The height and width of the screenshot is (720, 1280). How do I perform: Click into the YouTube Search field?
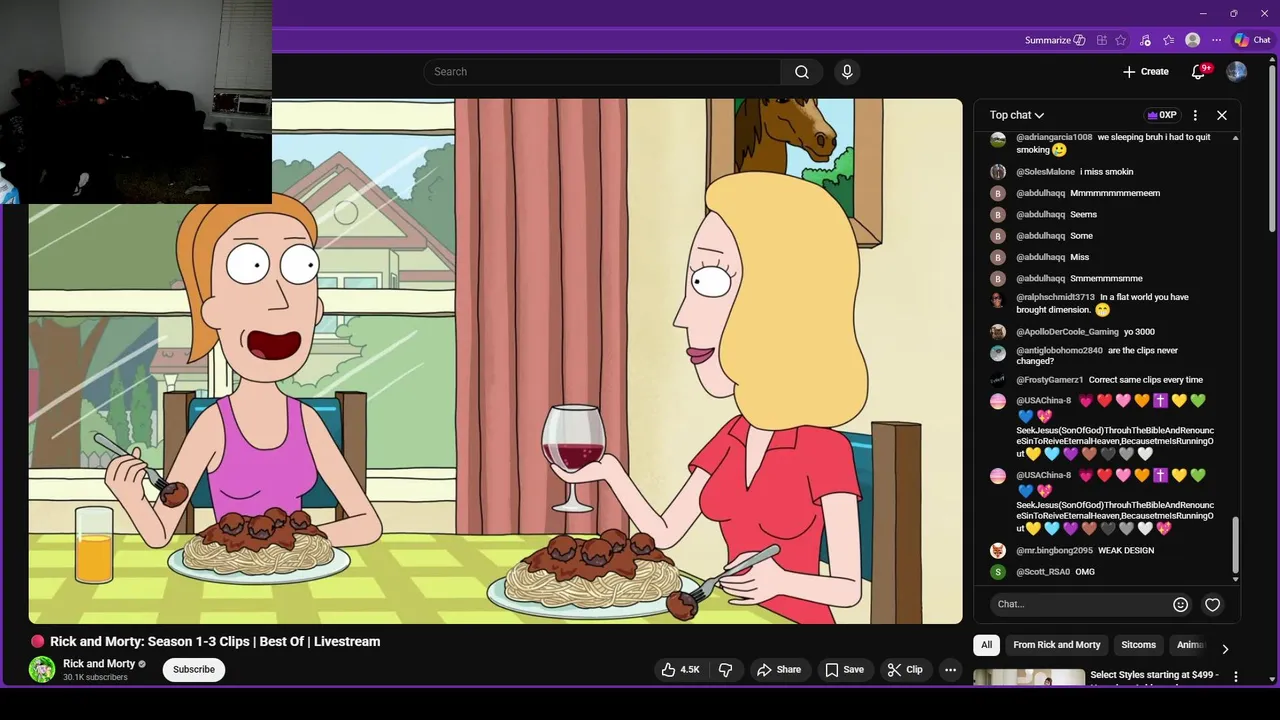pyautogui.click(x=602, y=72)
